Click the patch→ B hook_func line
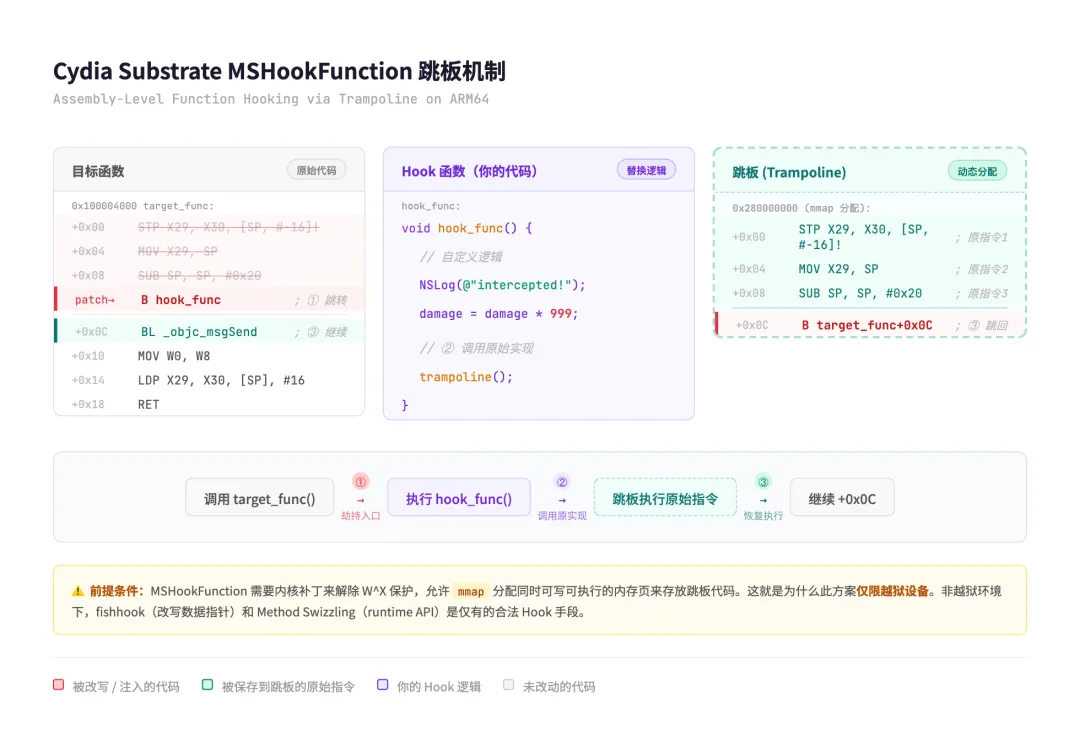 [209, 299]
